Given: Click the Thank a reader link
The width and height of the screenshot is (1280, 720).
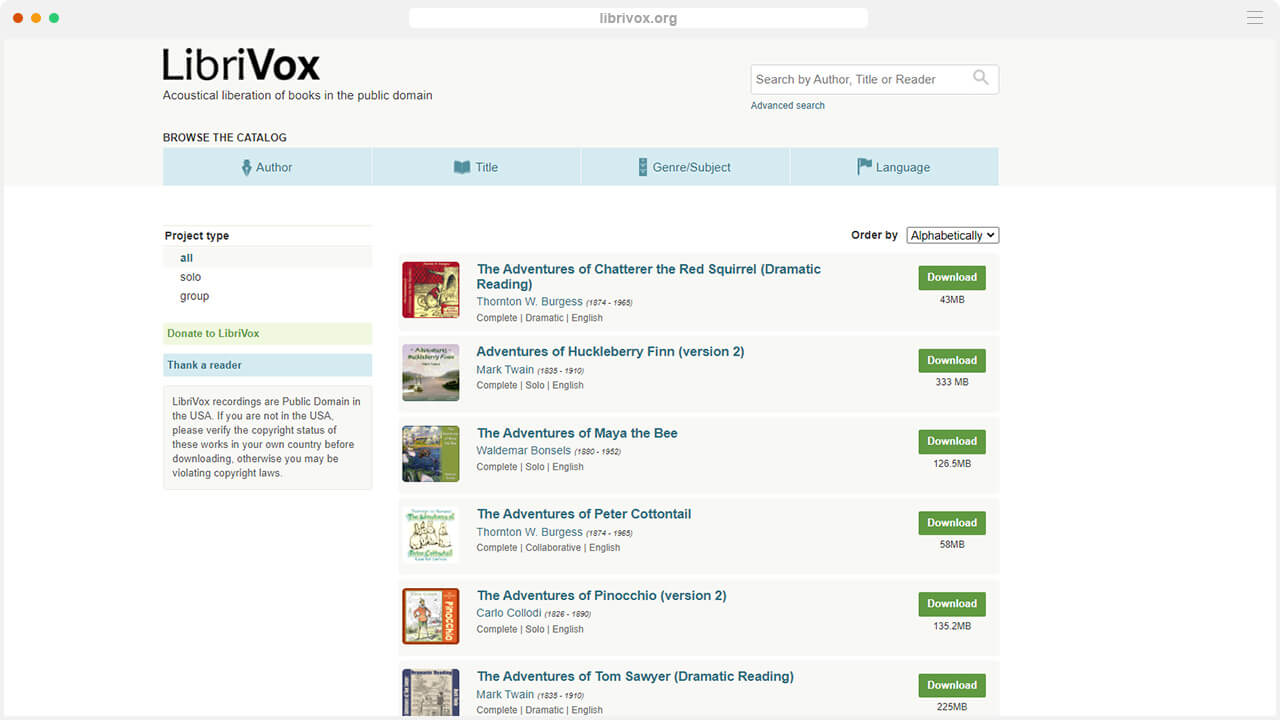Looking at the screenshot, I should pyautogui.click(x=204, y=365).
